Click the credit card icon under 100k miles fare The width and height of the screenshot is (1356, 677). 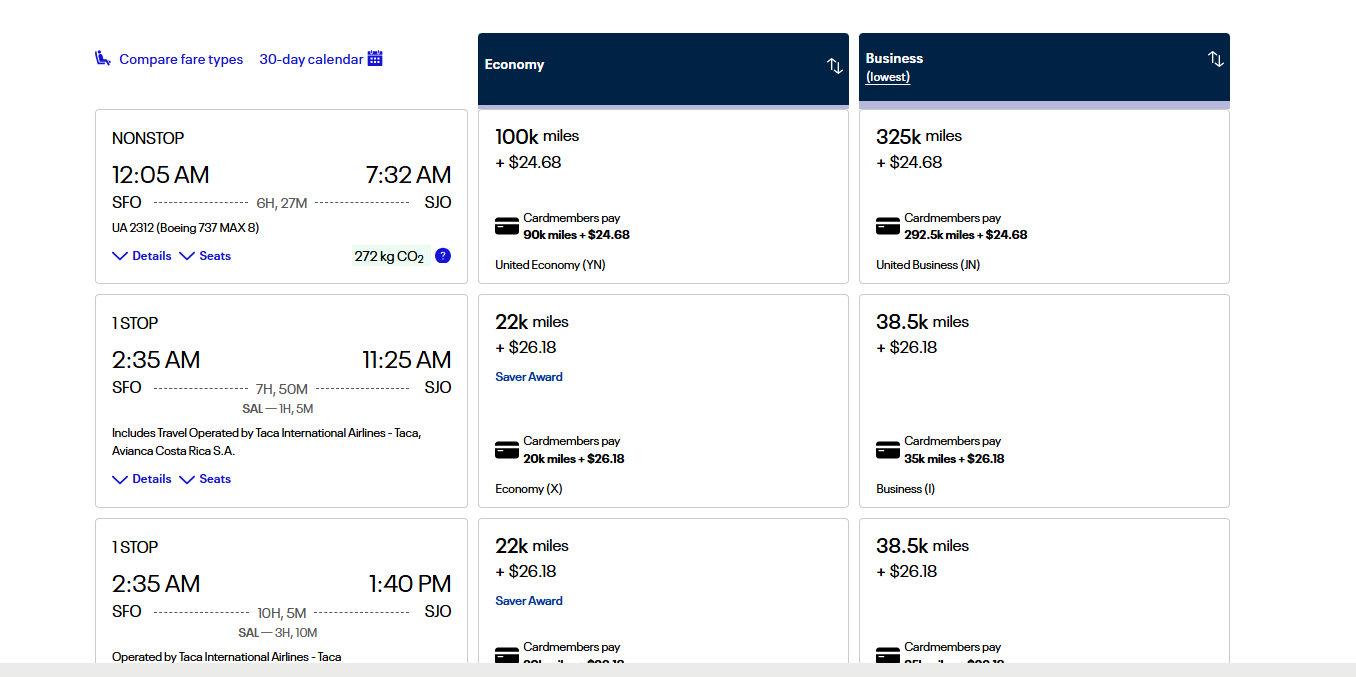pos(506,226)
